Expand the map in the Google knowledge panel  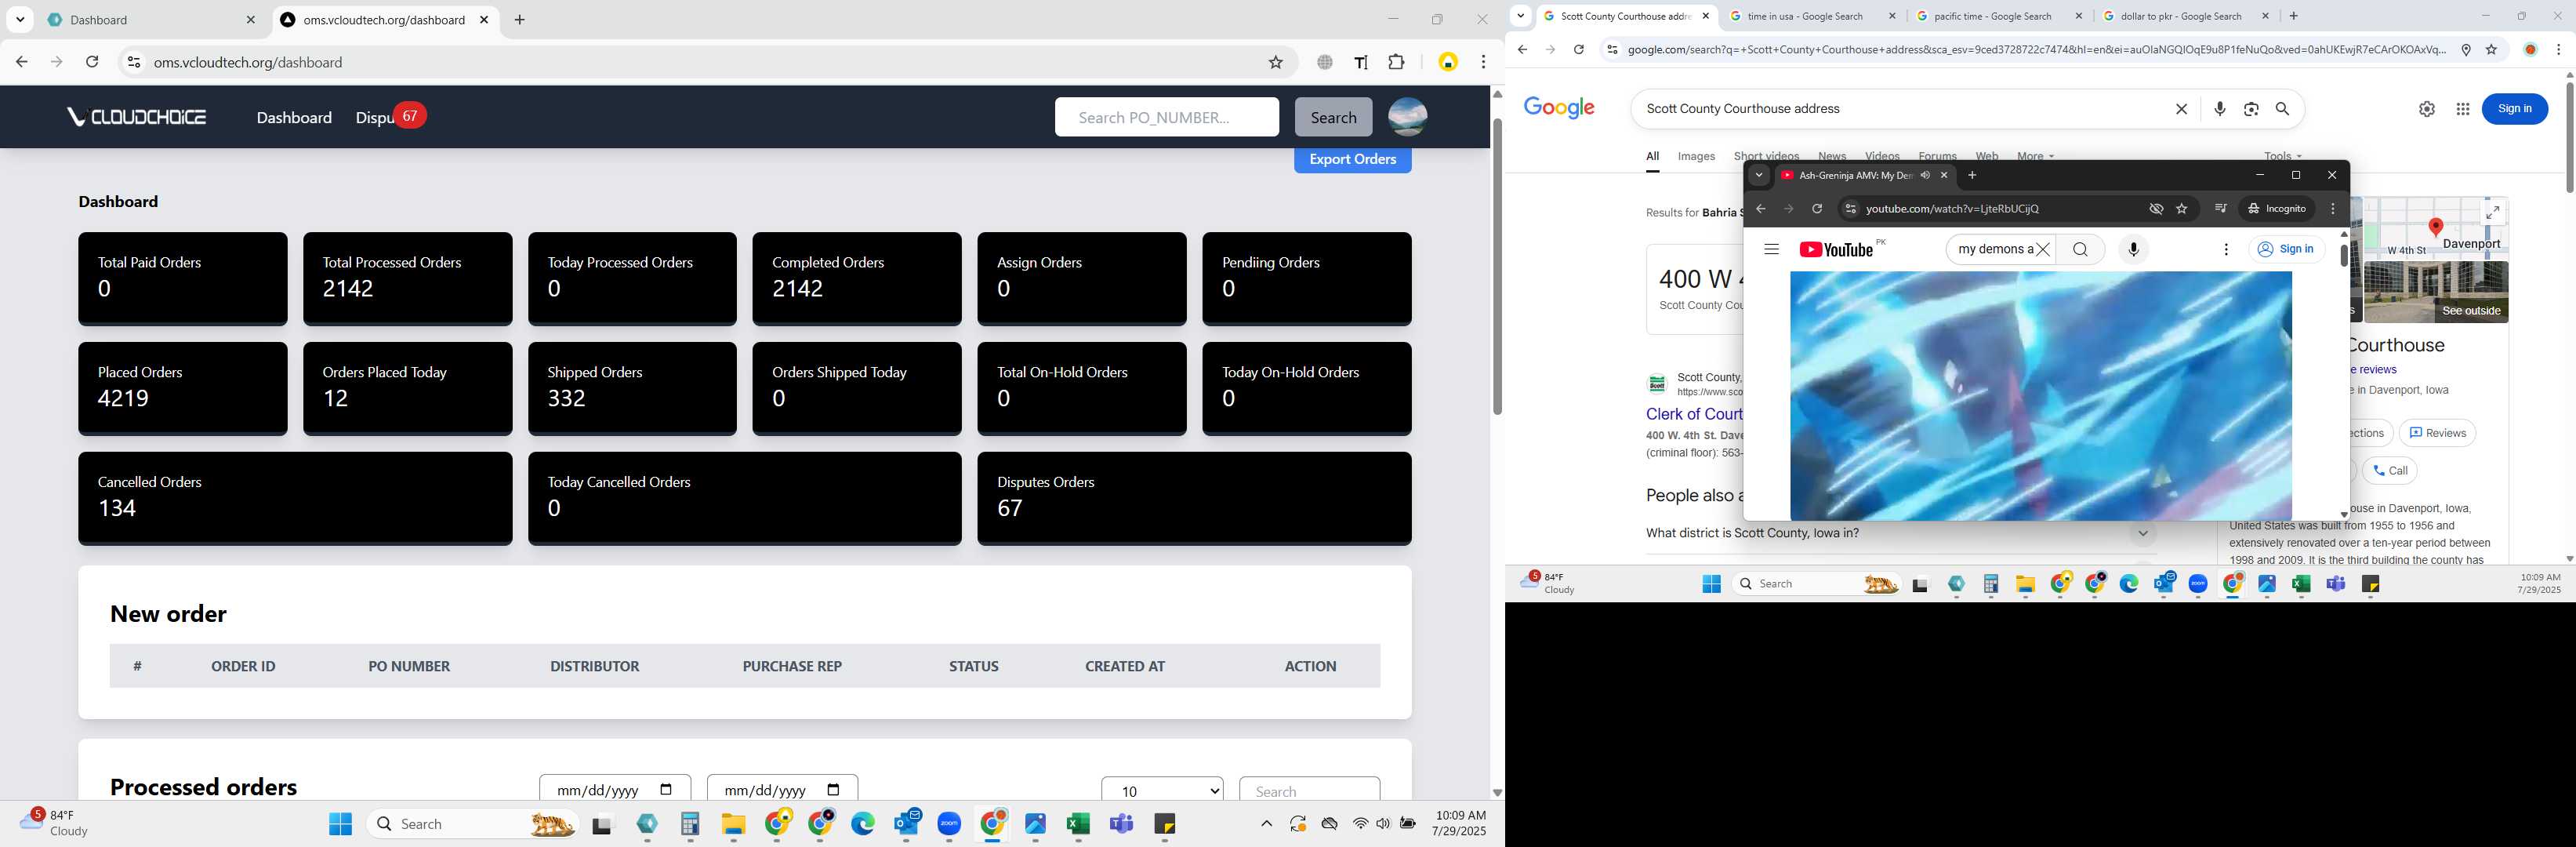(x=2493, y=212)
